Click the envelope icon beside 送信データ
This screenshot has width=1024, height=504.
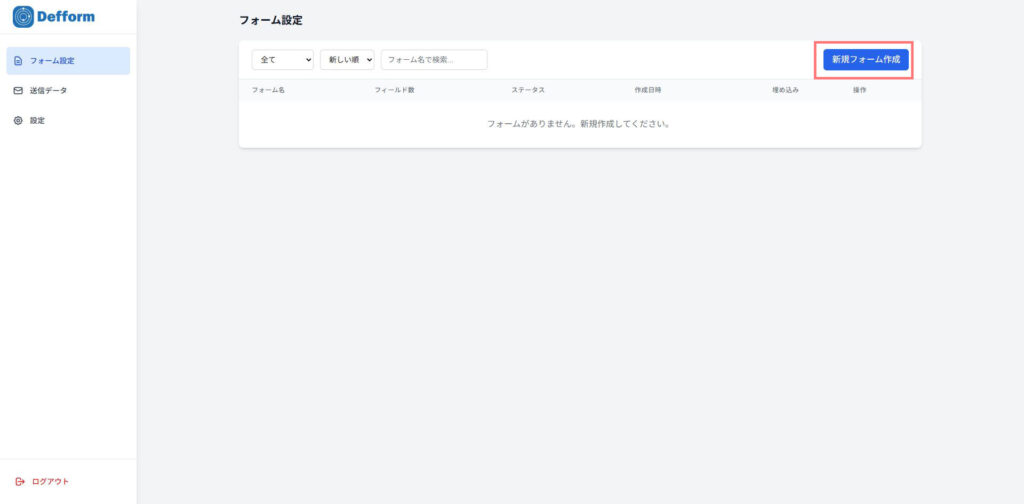point(18,91)
